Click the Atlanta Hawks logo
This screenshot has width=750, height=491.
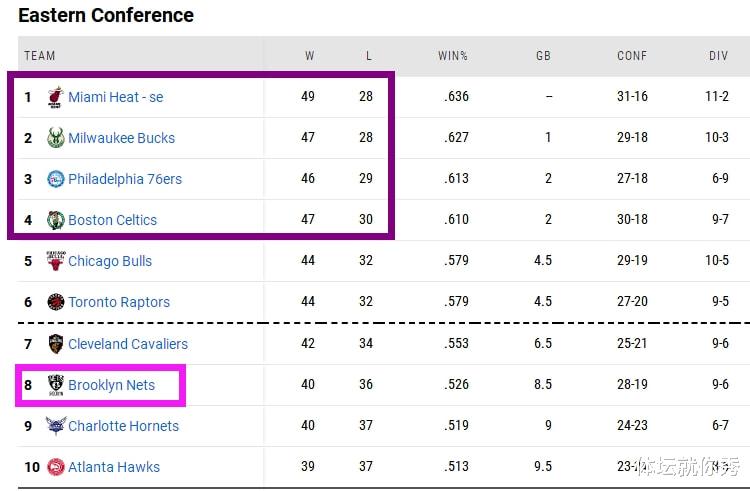[55, 467]
